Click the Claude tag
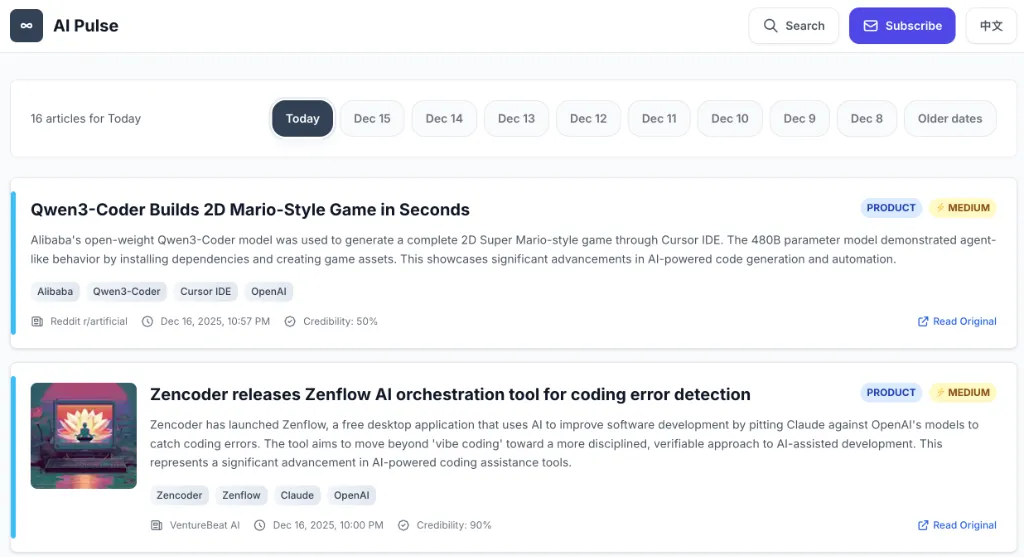The width and height of the screenshot is (1024, 557). tap(297, 495)
